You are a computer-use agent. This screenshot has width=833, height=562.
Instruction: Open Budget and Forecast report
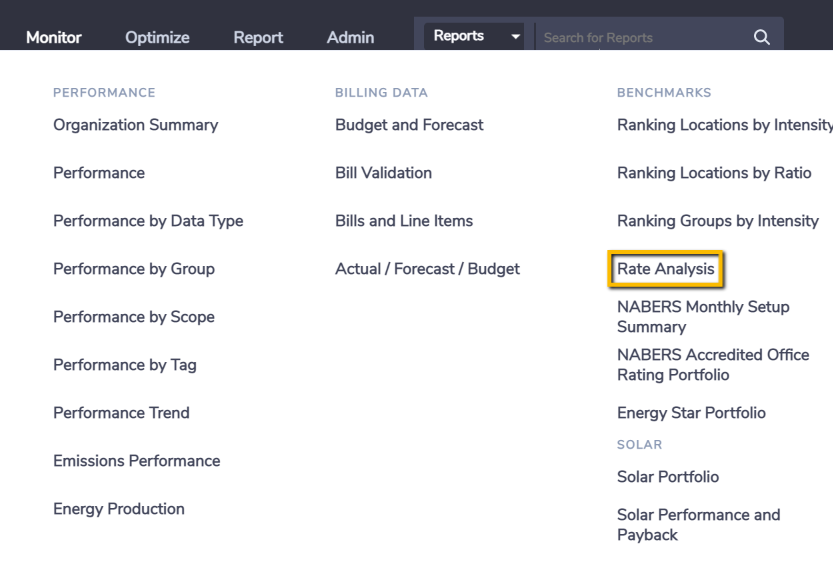409,125
